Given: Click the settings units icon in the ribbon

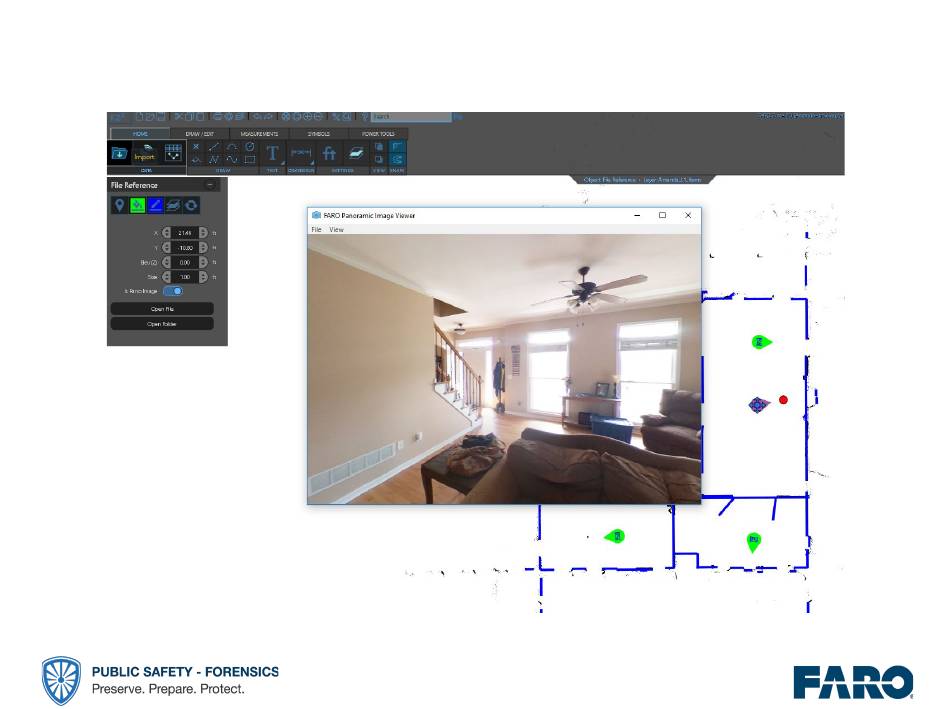Looking at the screenshot, I should 329,153.
